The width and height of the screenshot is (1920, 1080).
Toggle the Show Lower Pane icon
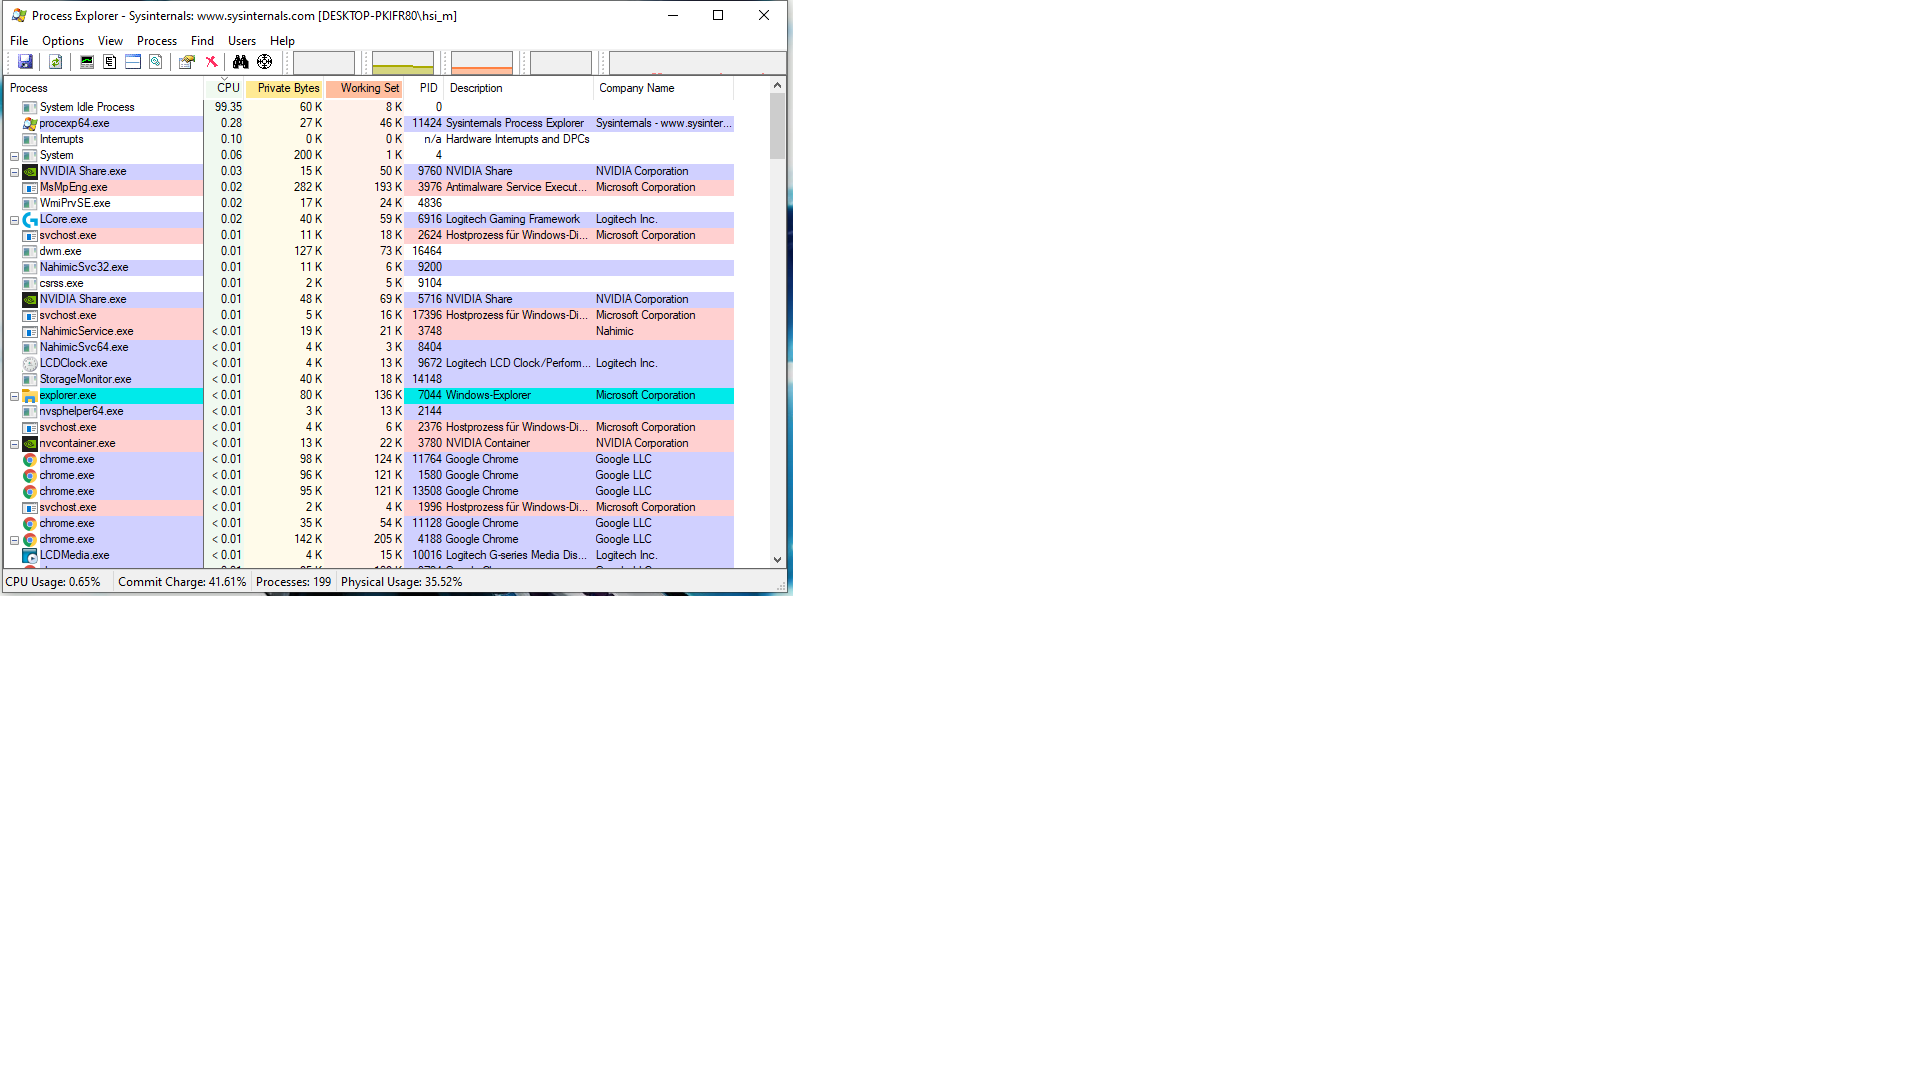pyautogui.click(x=132, y=62)
